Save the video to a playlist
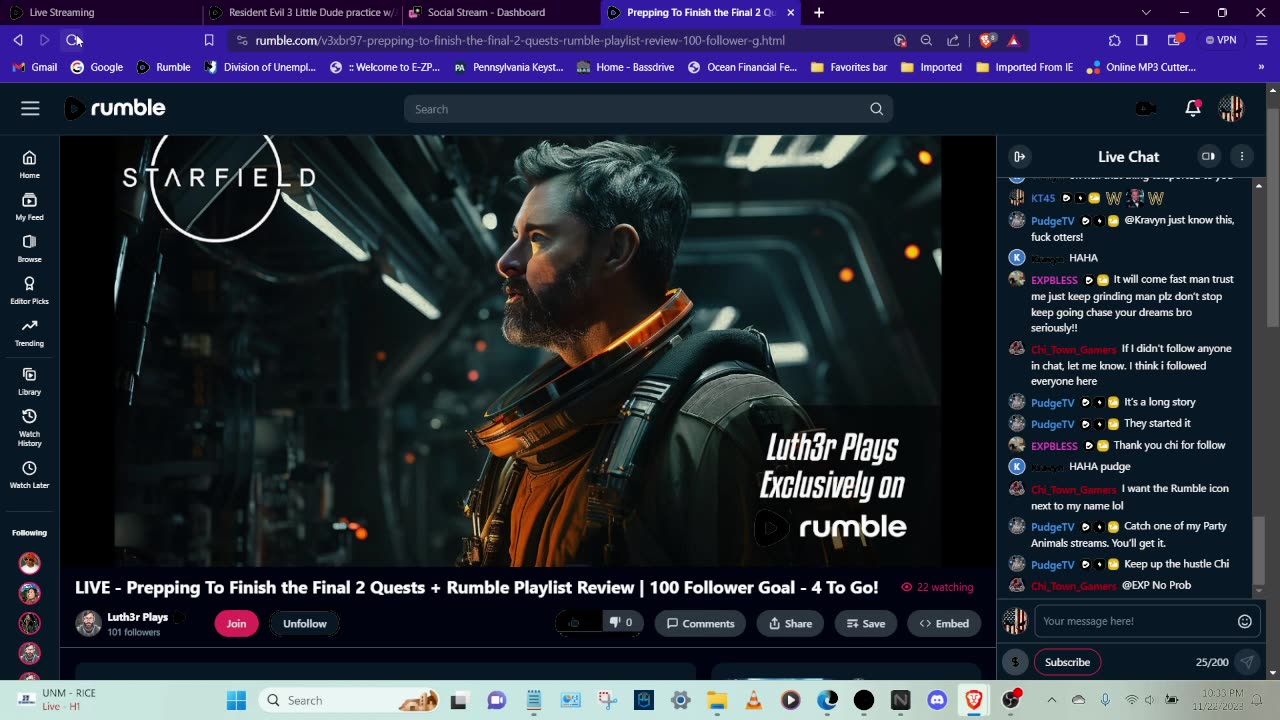This screenshot has height=720, width=1280. (866, 623)
